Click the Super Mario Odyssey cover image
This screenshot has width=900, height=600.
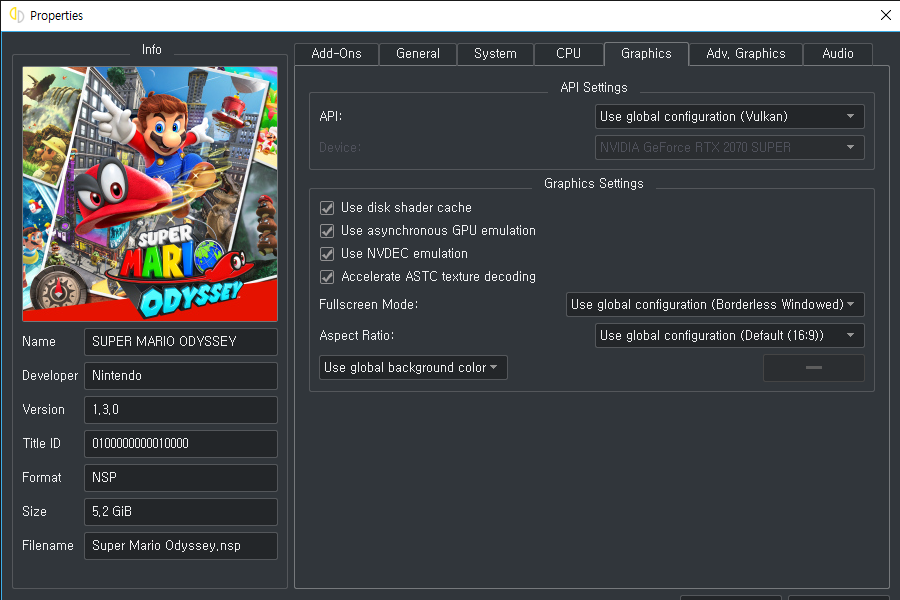coord(150,193)
